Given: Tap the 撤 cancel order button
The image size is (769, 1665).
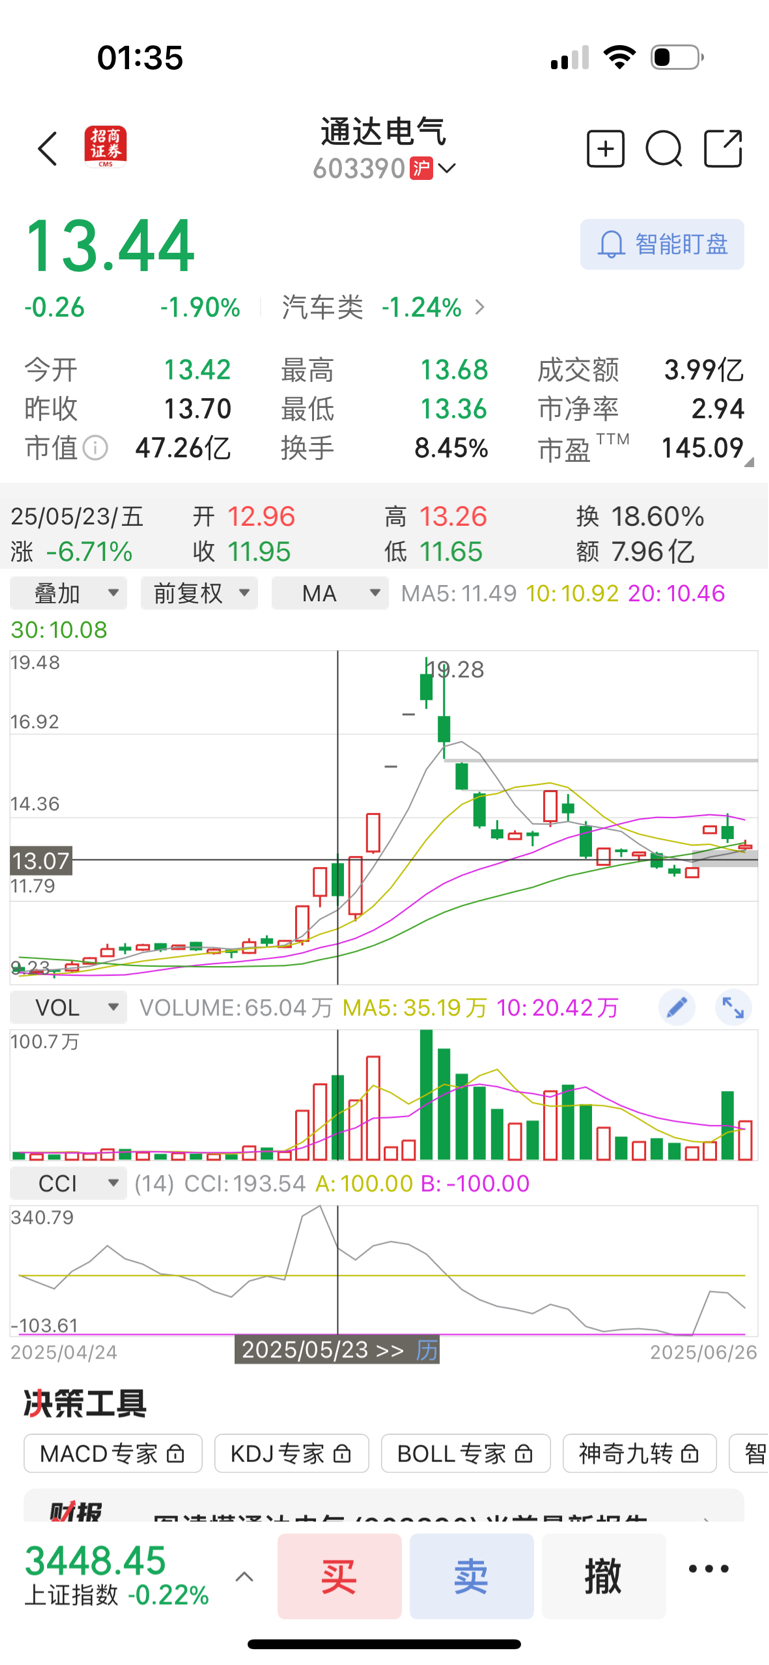Looking at the screenshot, I should click(x=604, y=1576).
